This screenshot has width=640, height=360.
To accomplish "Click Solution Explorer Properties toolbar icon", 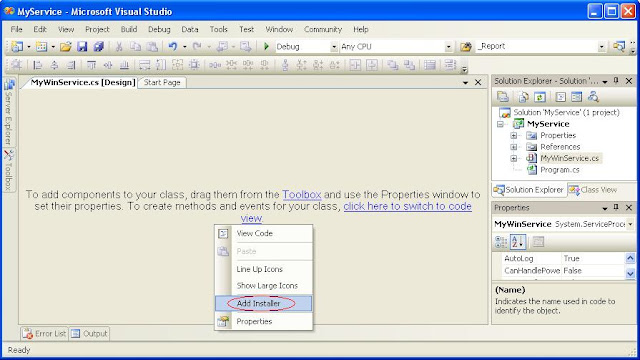I will pyautogui.click(x=503, y=97).
